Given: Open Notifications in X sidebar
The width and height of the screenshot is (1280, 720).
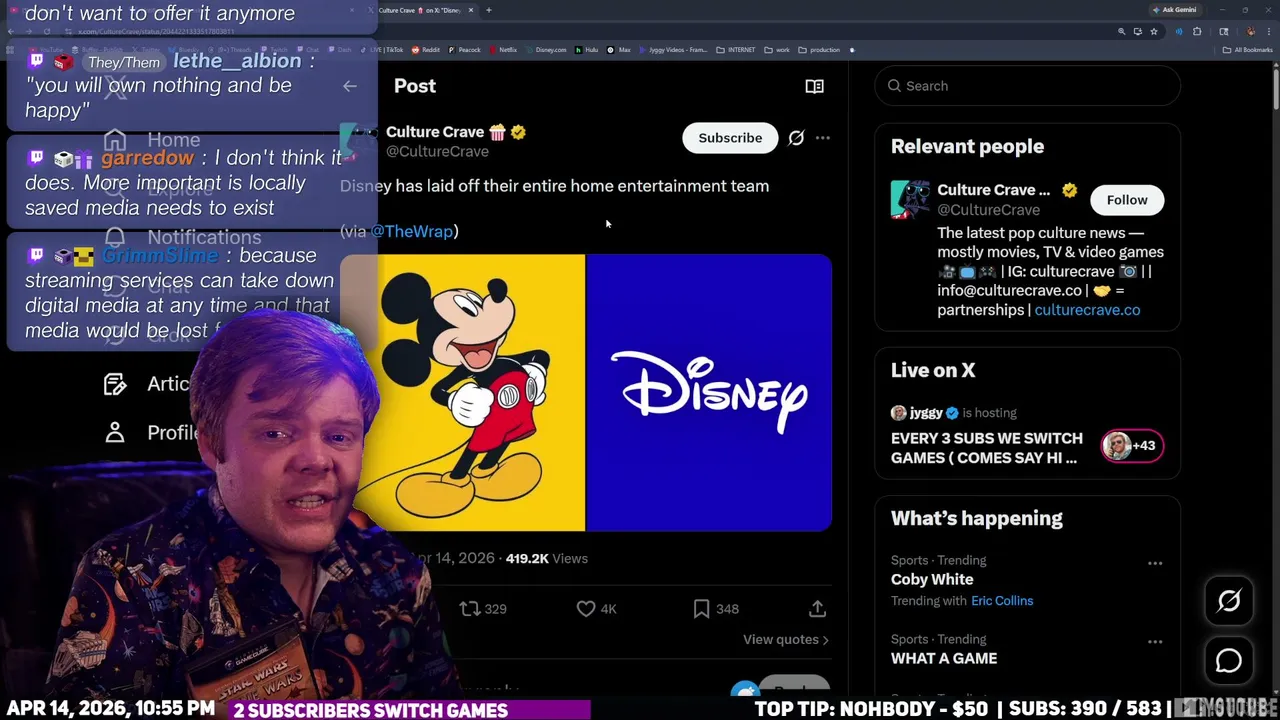Looking at the screenshot, I should pyautogui.click(x=181, y=237).
